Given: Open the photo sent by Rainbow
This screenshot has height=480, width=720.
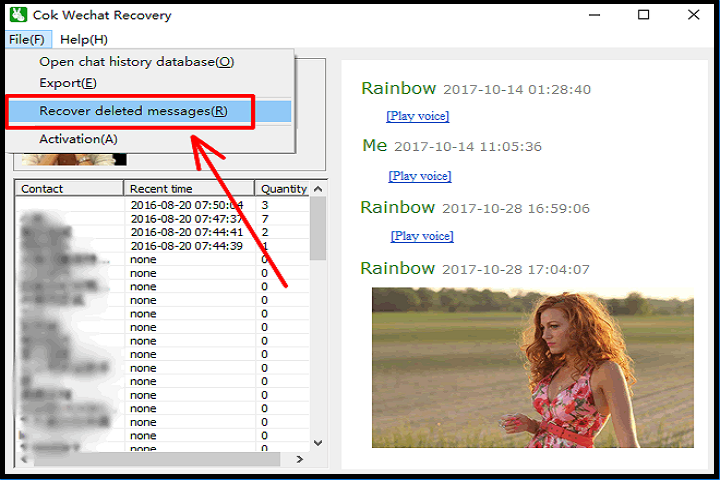Looking at the screenshot, I should [532, 367].
